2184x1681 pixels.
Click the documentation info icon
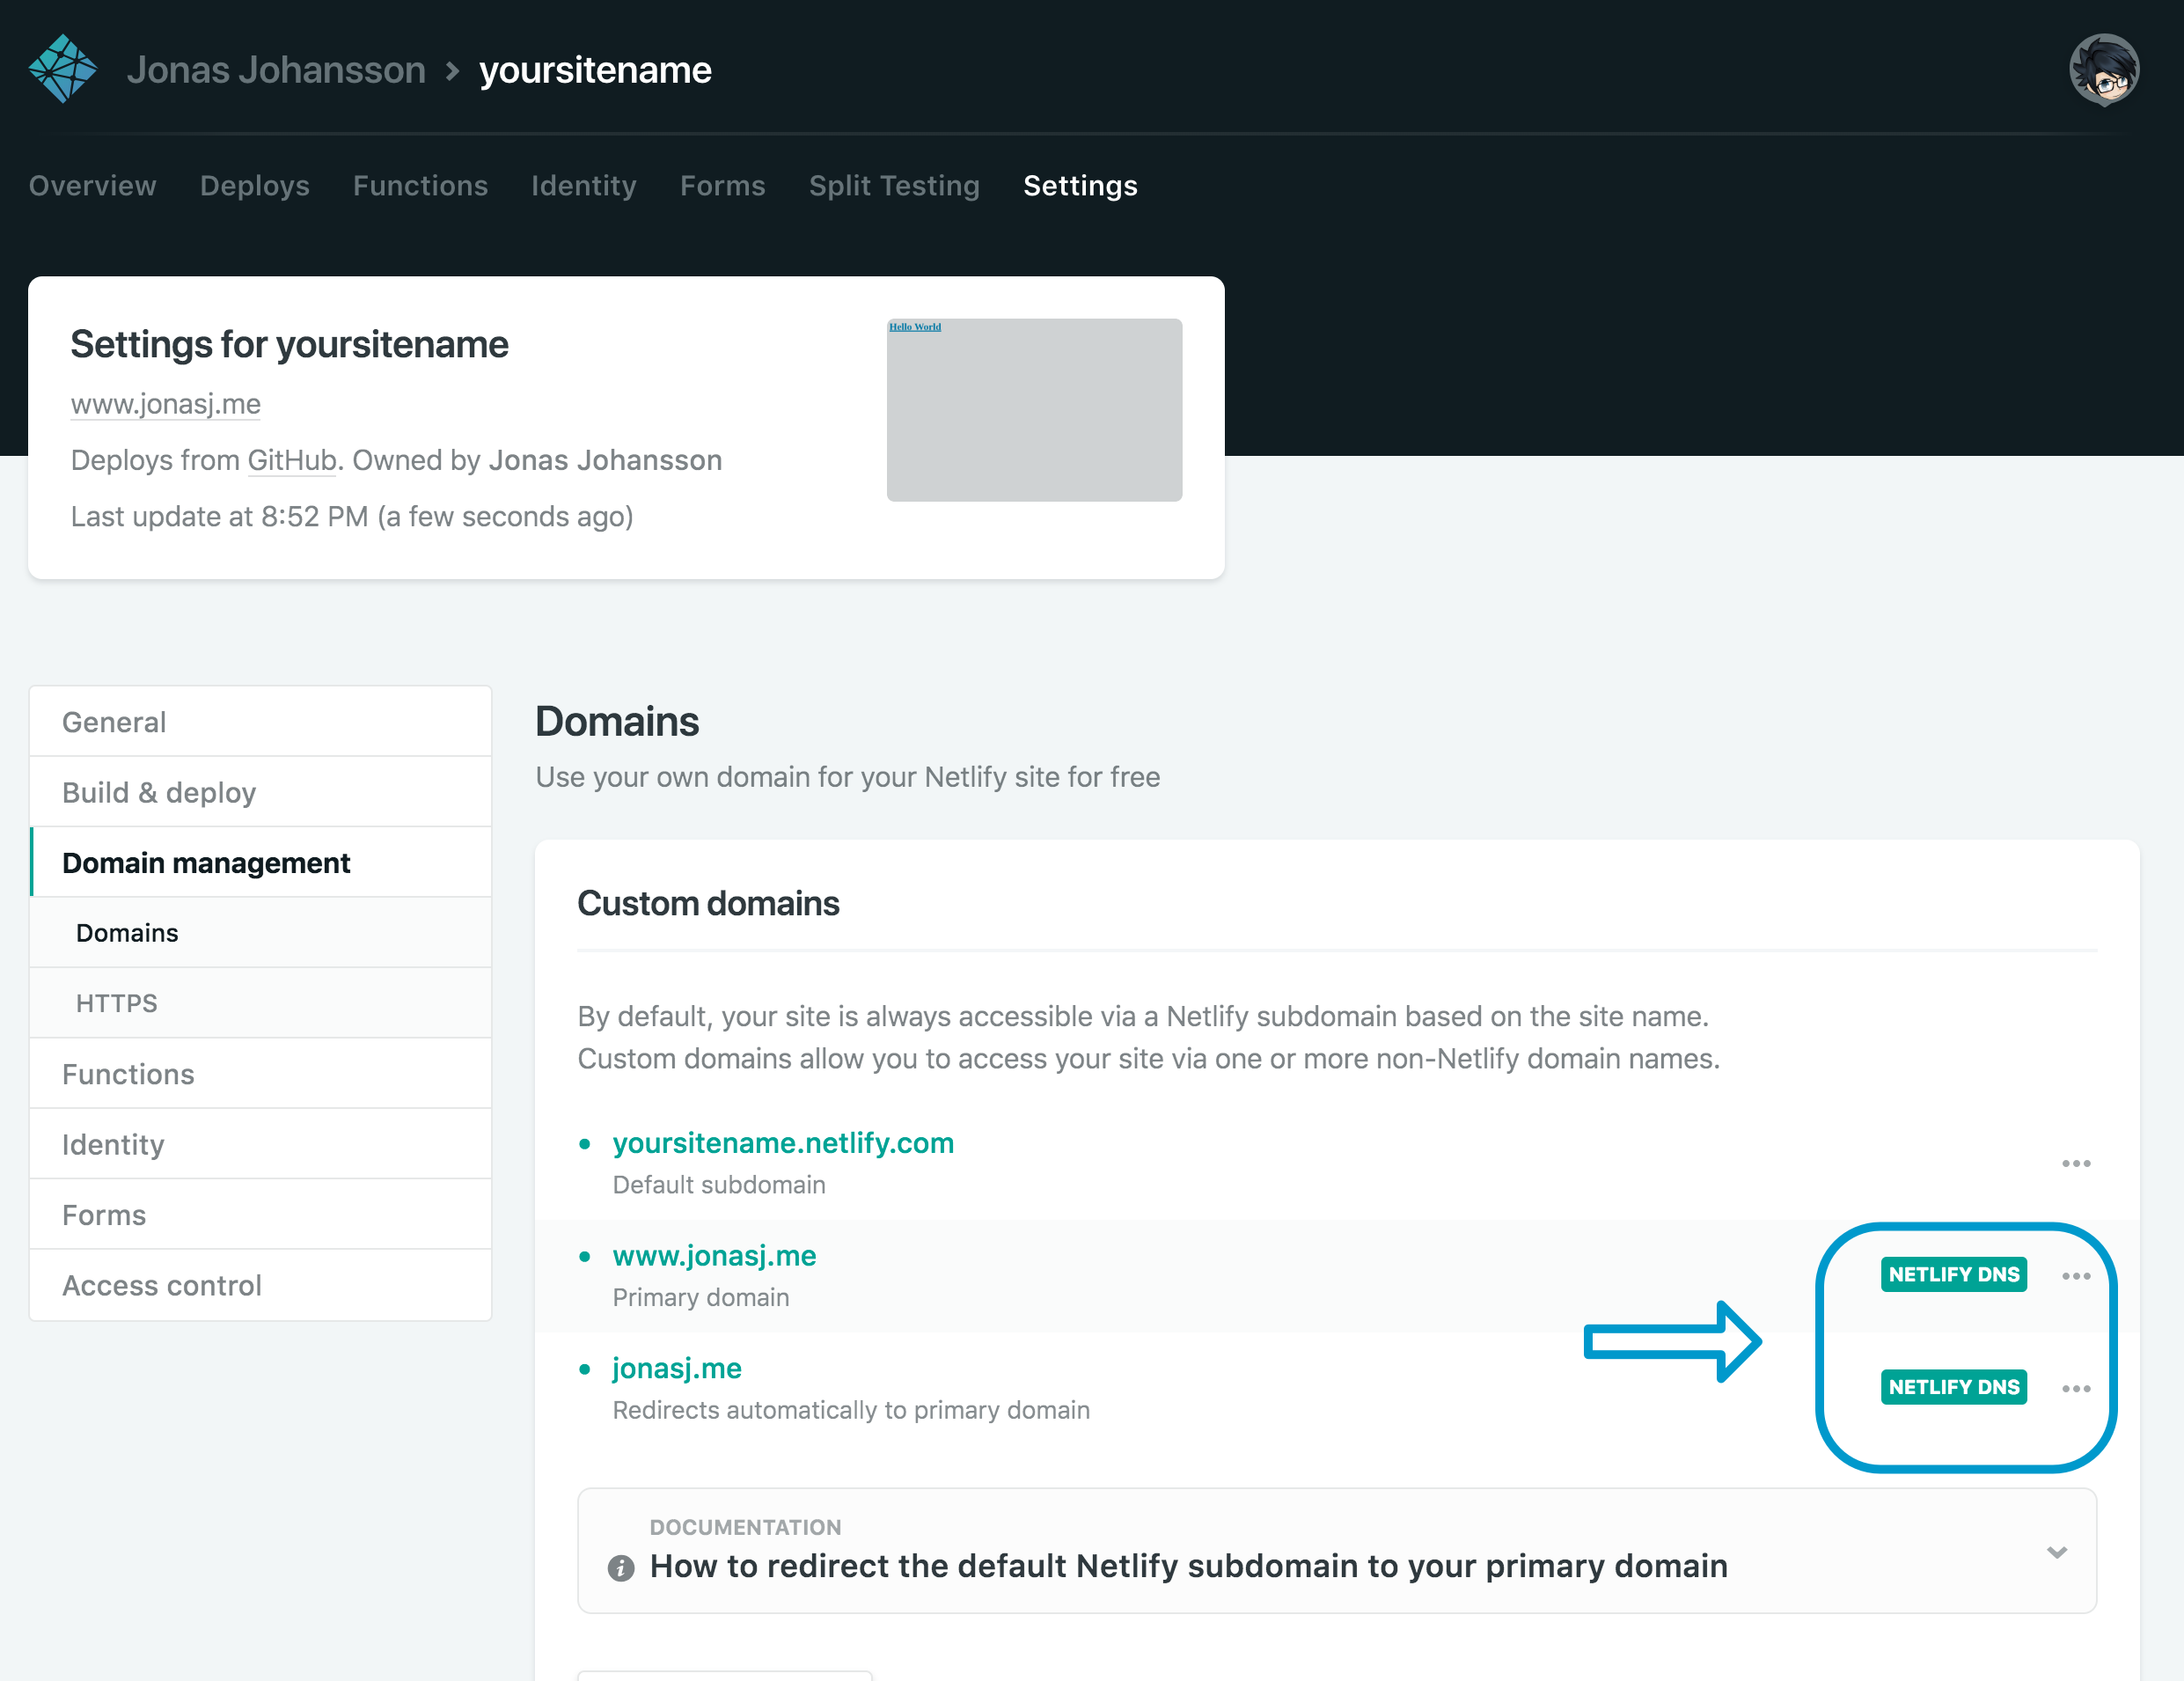[x=621, y=1567]
